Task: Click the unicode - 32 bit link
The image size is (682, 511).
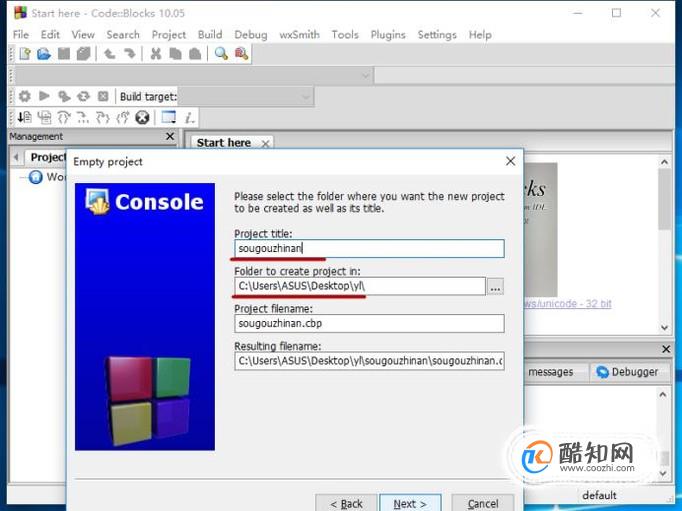Action: tap(568, 304)
